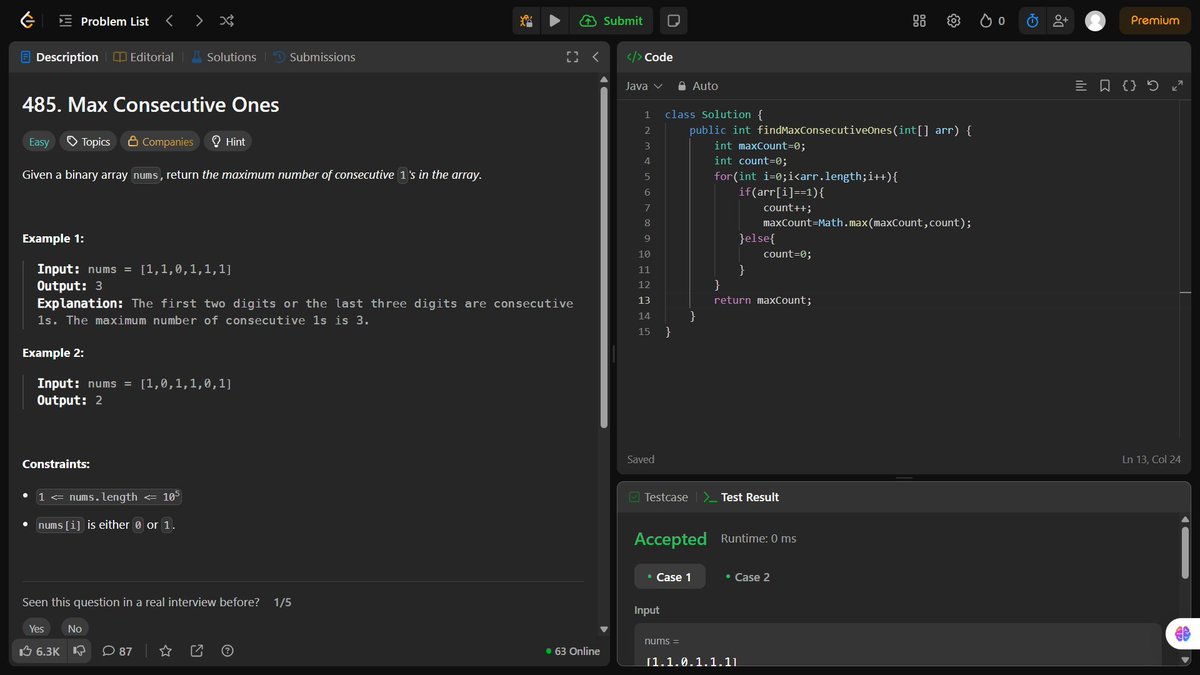This screenshot has height=675, width=1200.
Task: Open the locked Companies tag
Action: pos(160,142)
